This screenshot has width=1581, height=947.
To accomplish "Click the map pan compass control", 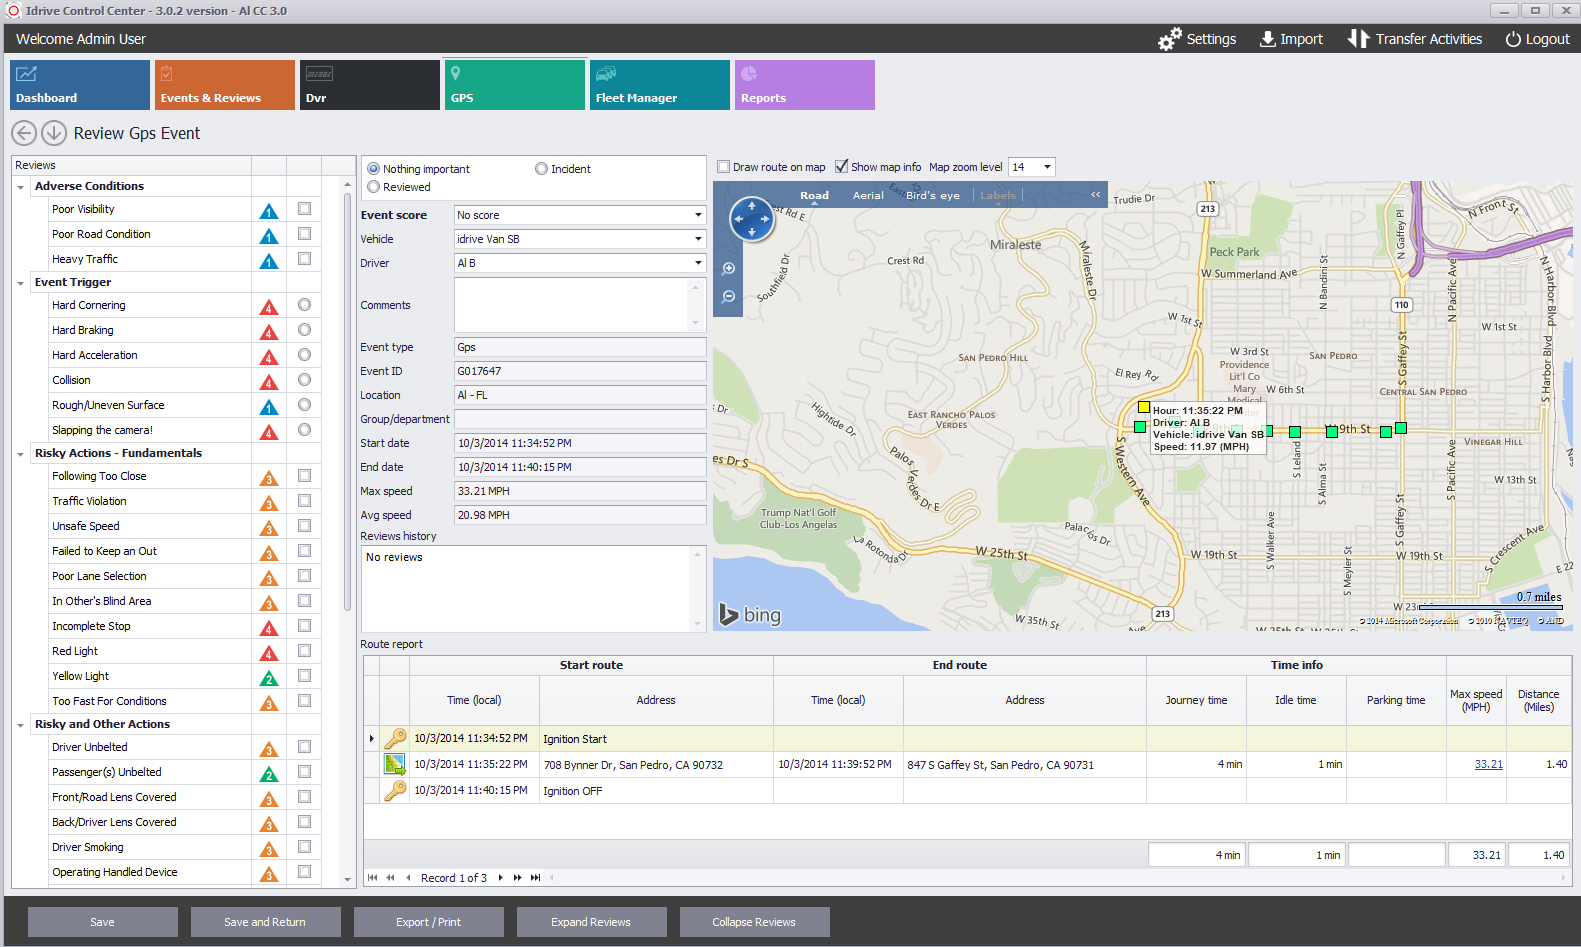I will tap(752, 219).
